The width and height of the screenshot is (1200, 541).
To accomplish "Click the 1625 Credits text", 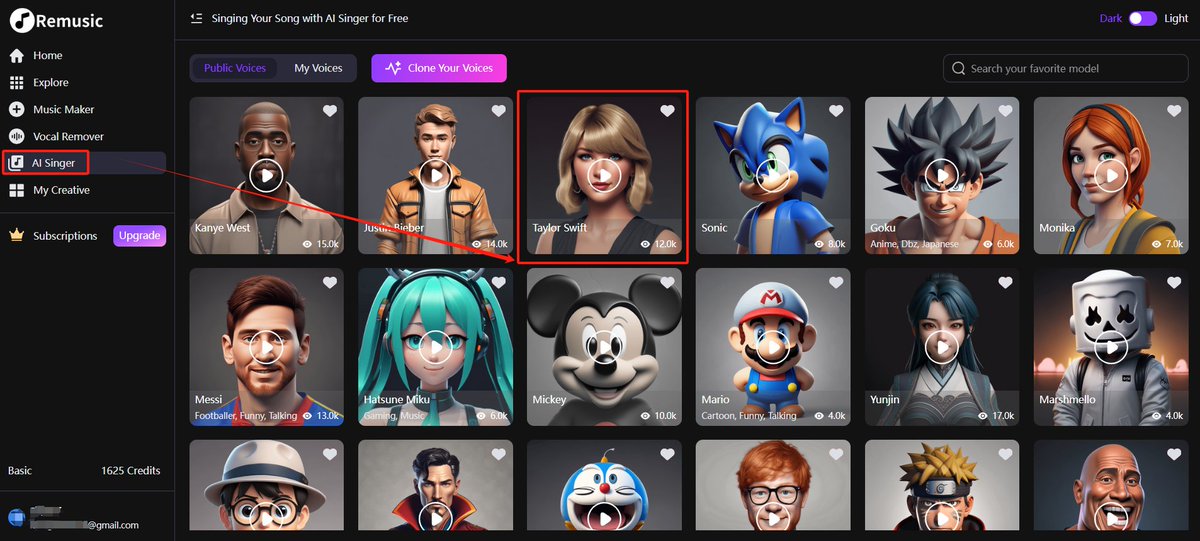I will click(x=130, y=470).
